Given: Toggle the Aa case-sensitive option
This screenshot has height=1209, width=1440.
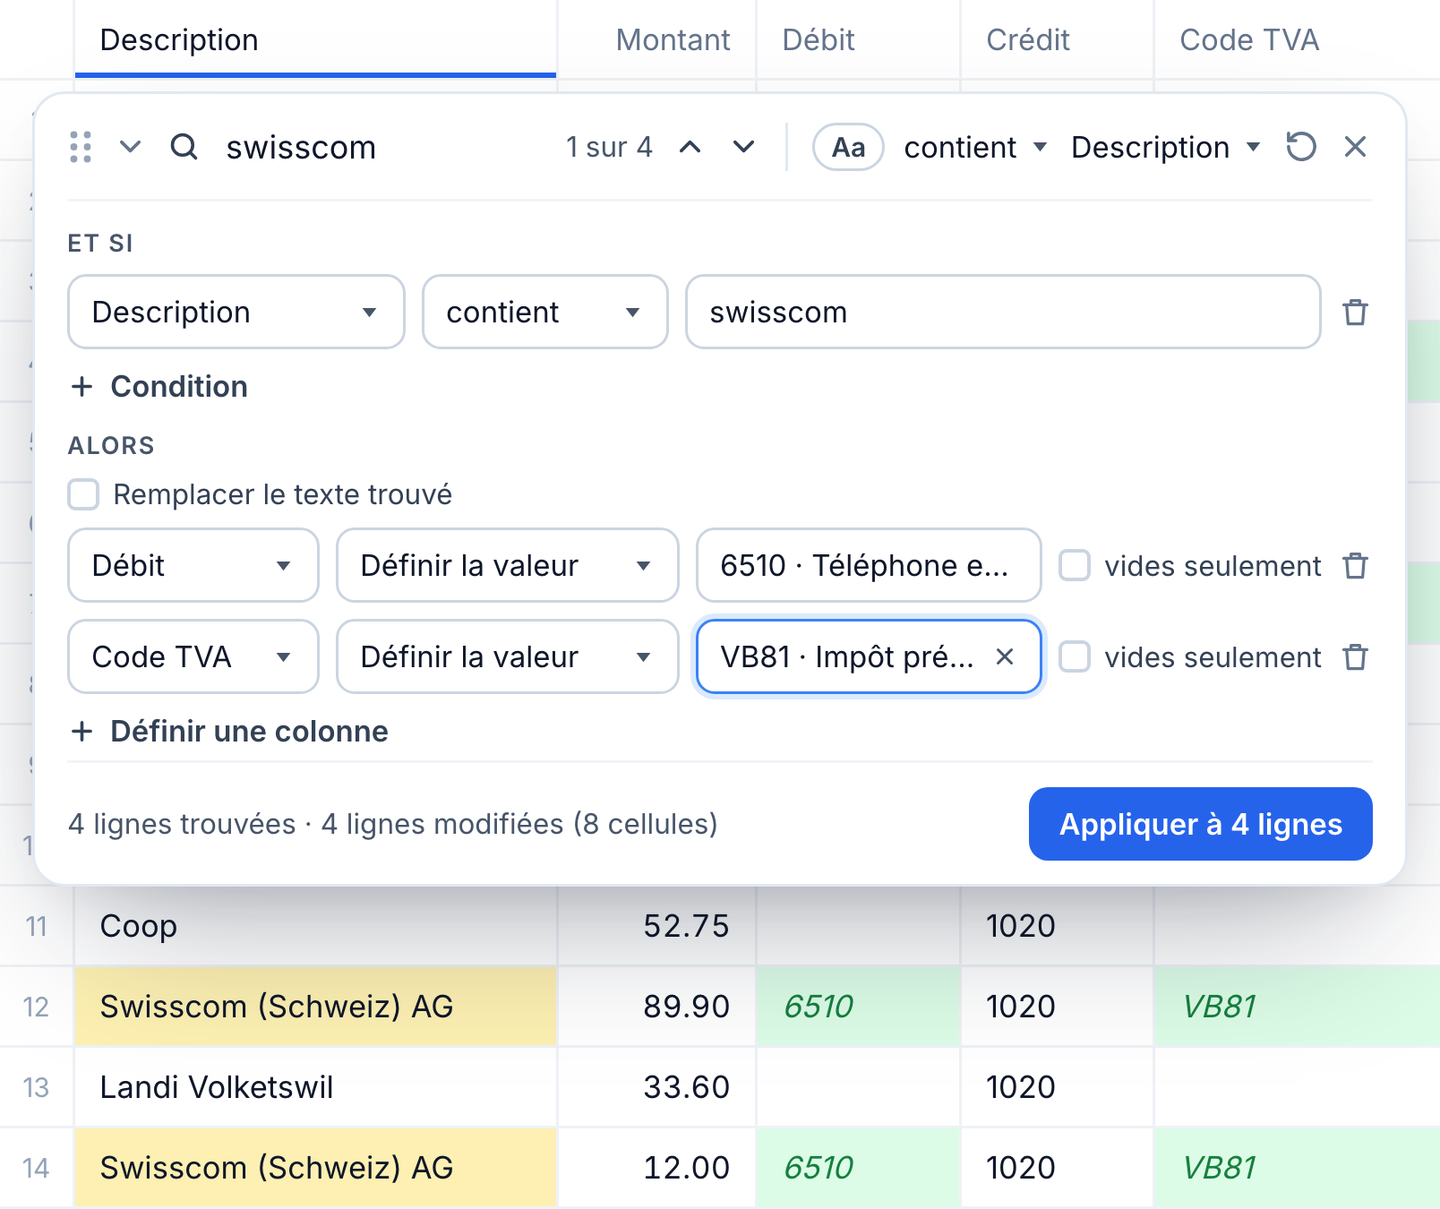Looking at the screenshot, I should (848, 147).
